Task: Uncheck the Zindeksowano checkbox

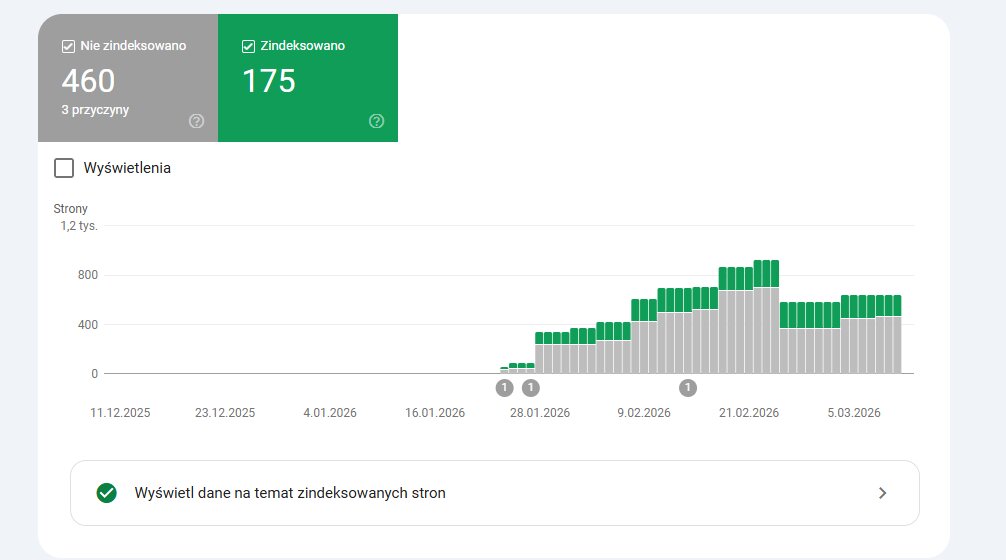Action: [249, 46]
